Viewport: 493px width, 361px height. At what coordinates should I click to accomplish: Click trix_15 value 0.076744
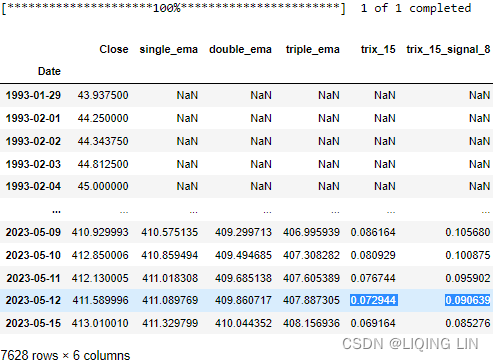(x=373, y=278)
